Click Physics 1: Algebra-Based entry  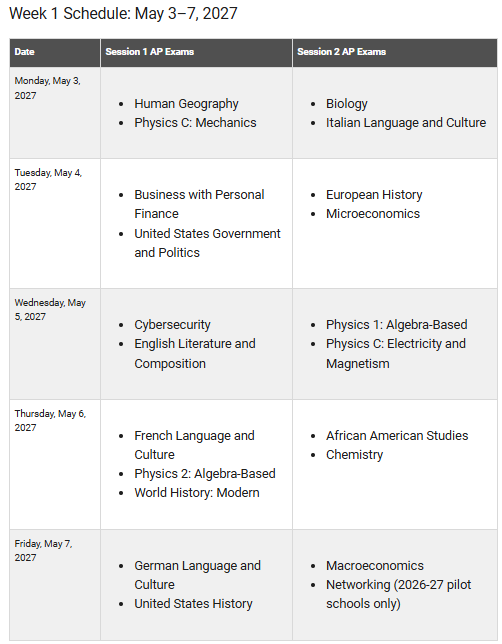(x=396, y=324)
